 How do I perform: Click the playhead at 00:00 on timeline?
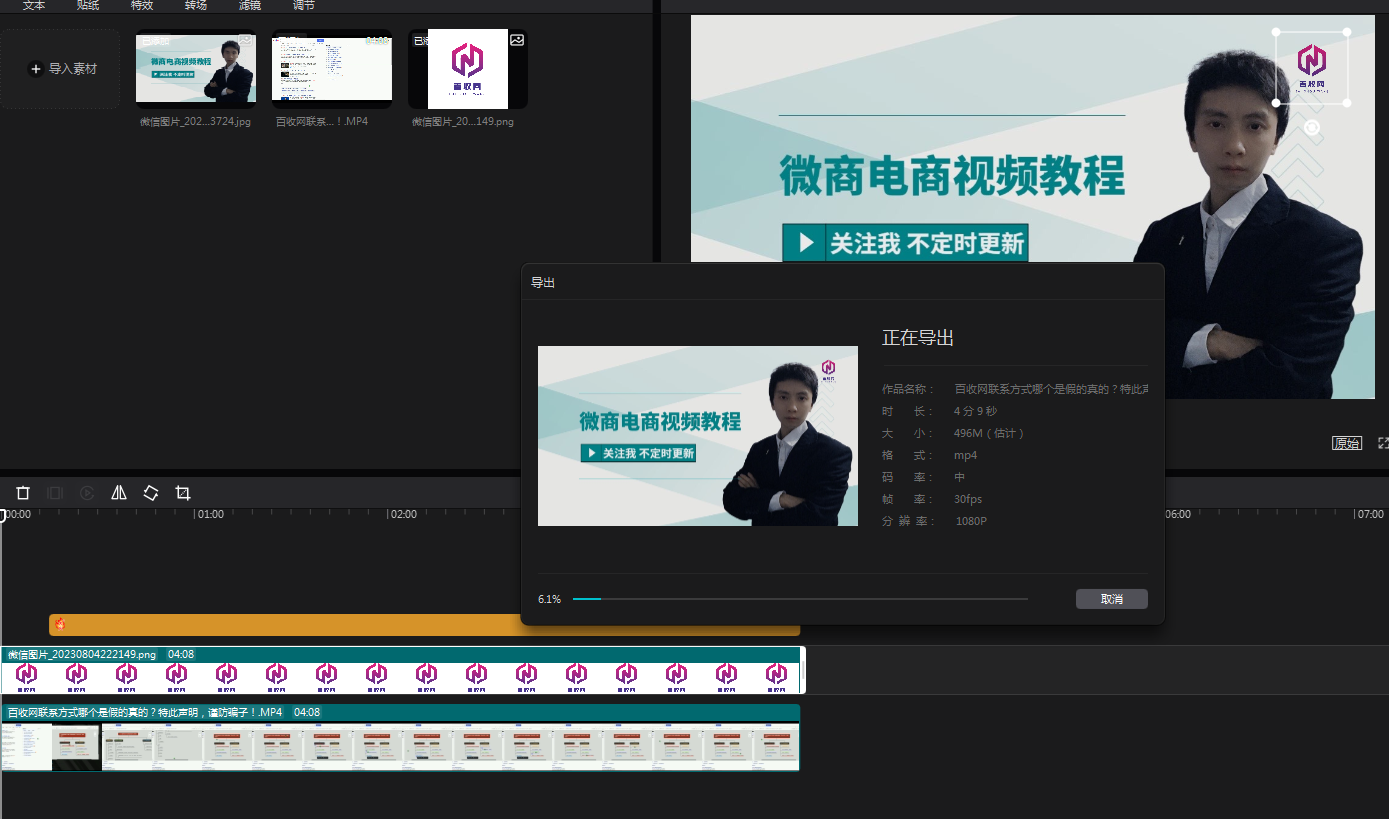pos(3,515)
